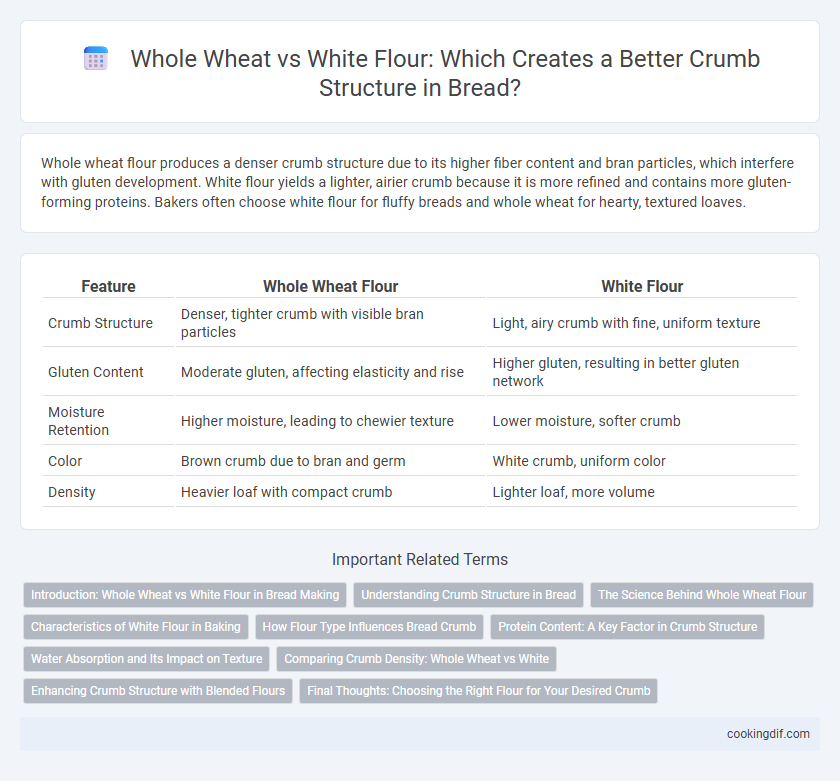Open 'Final Thoughts: Choosing the Right Flour' tag
The height and width of the screenshot is (781, 840).
click(478, 691)
